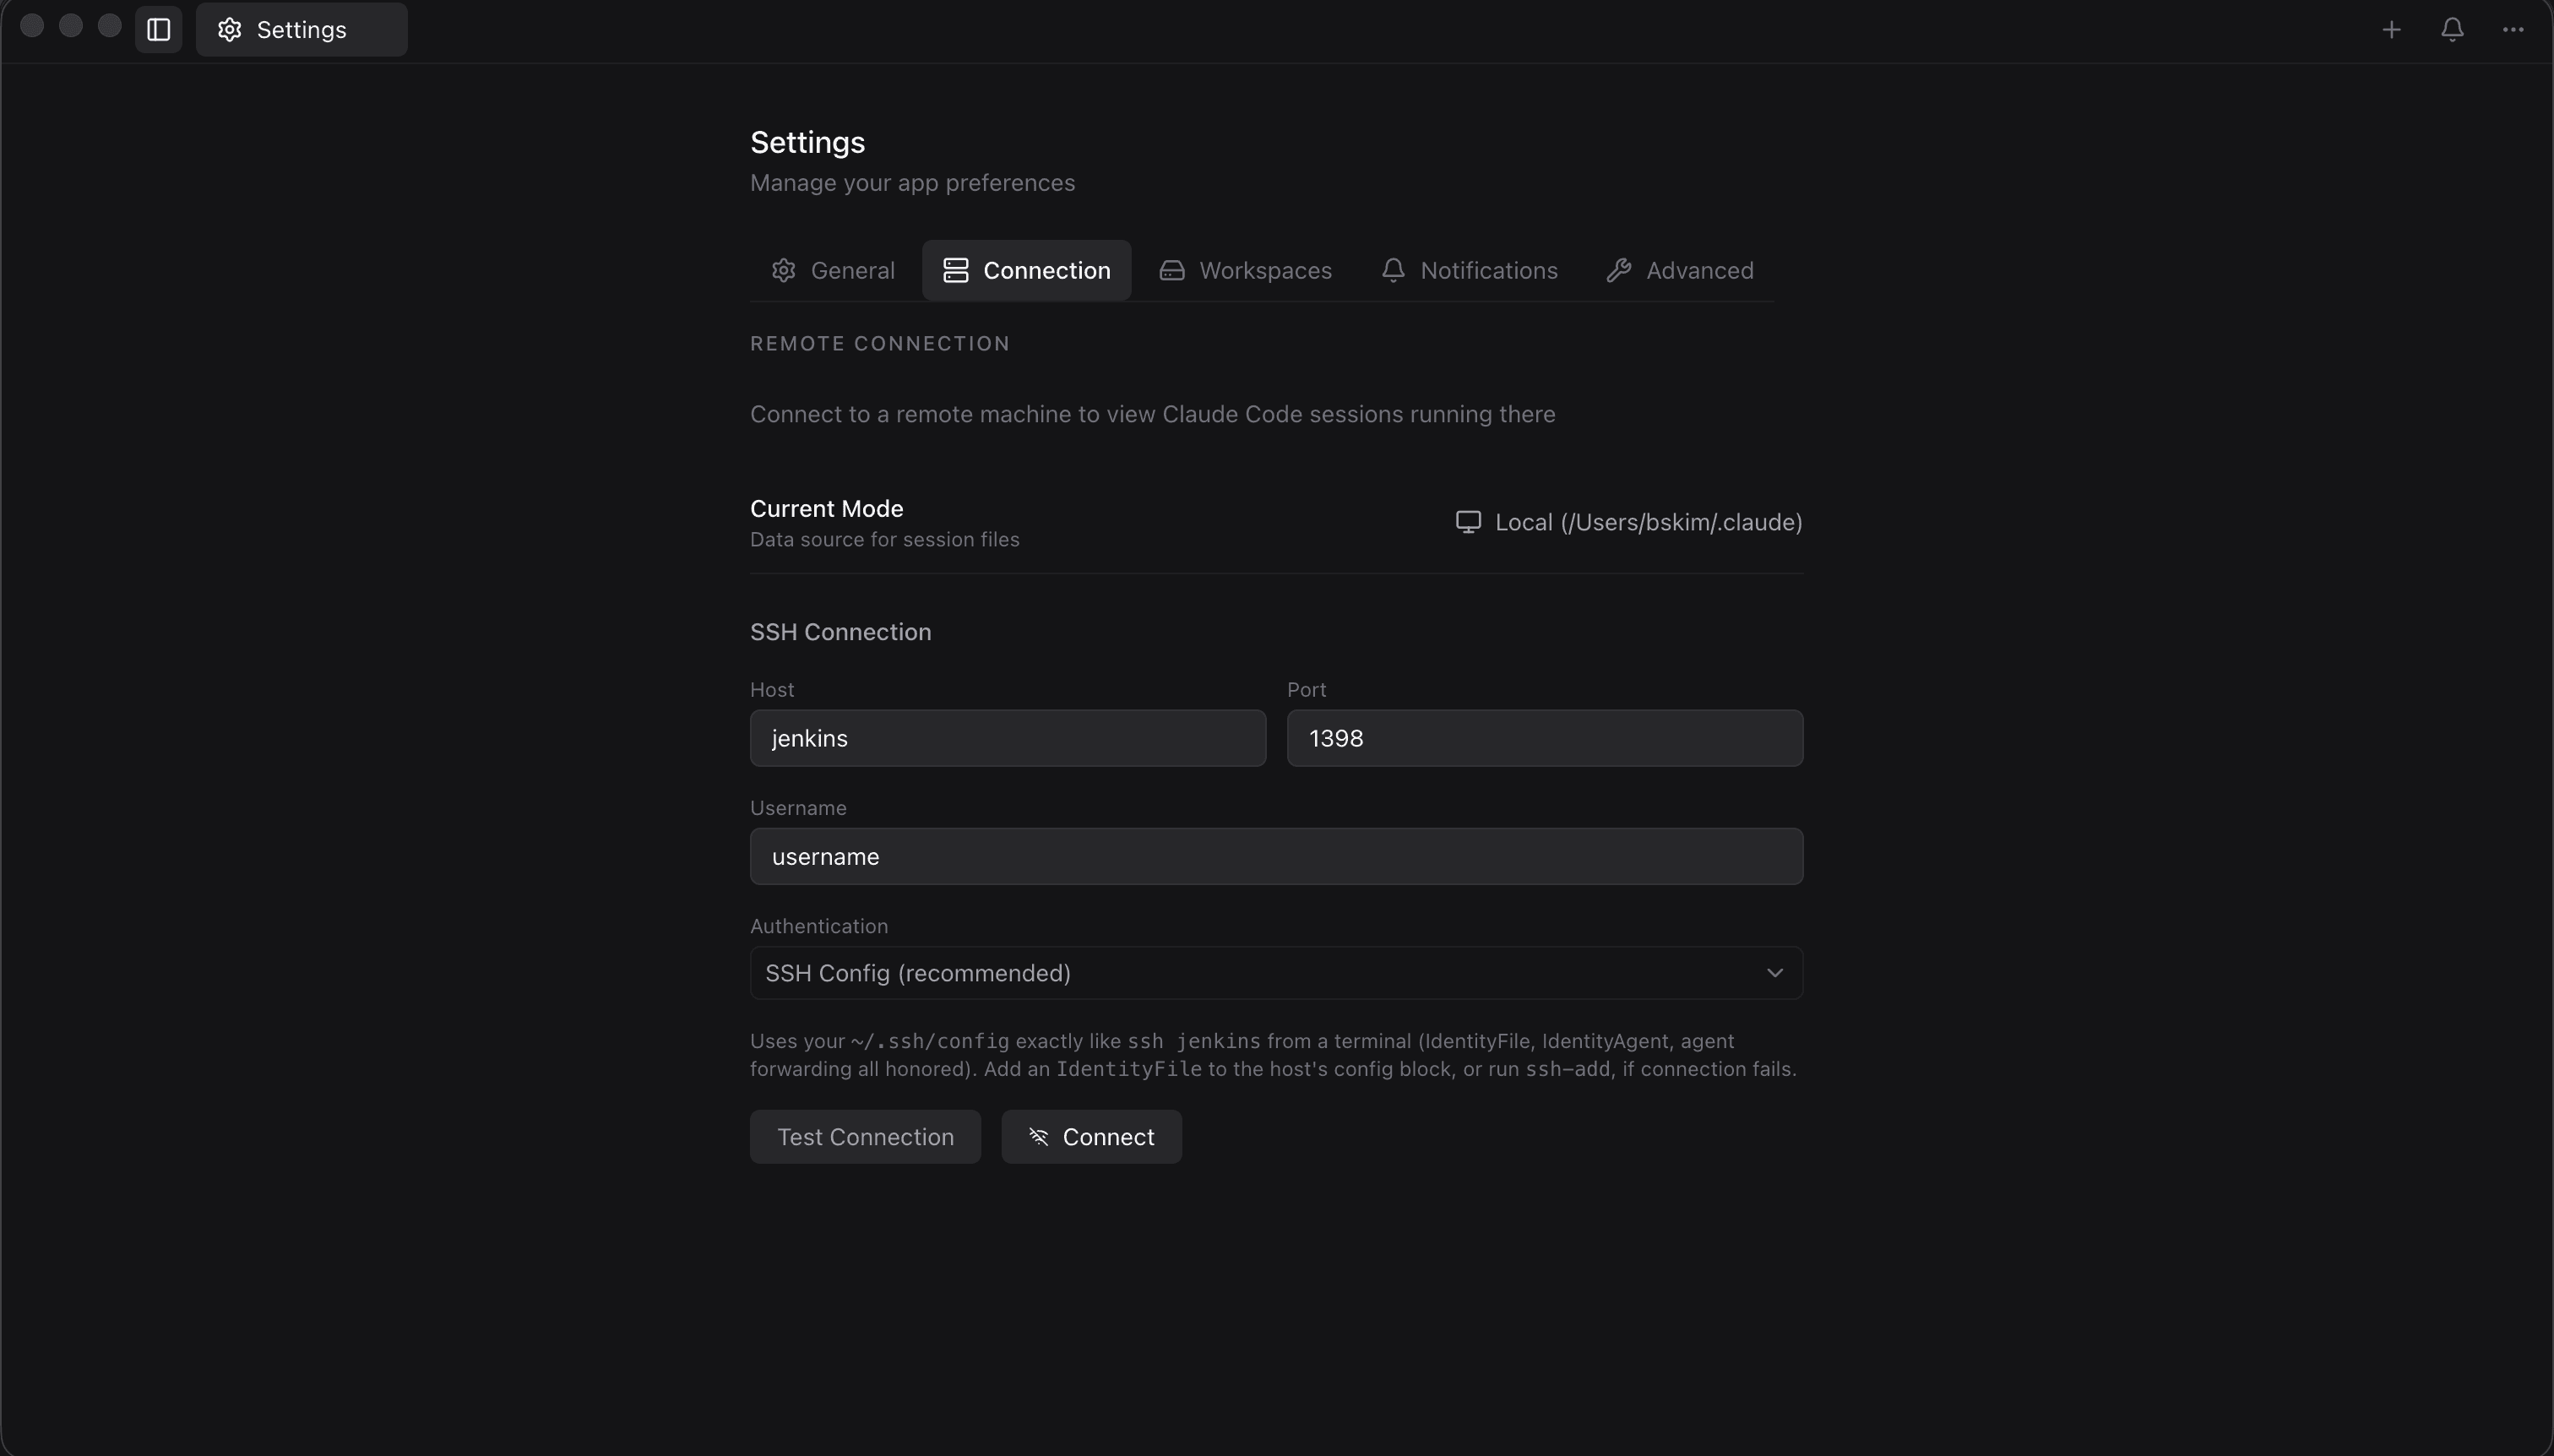Open the Authentication dropdown
Viewport: 2554px width, 1456px height.
tap(1276, 973)
